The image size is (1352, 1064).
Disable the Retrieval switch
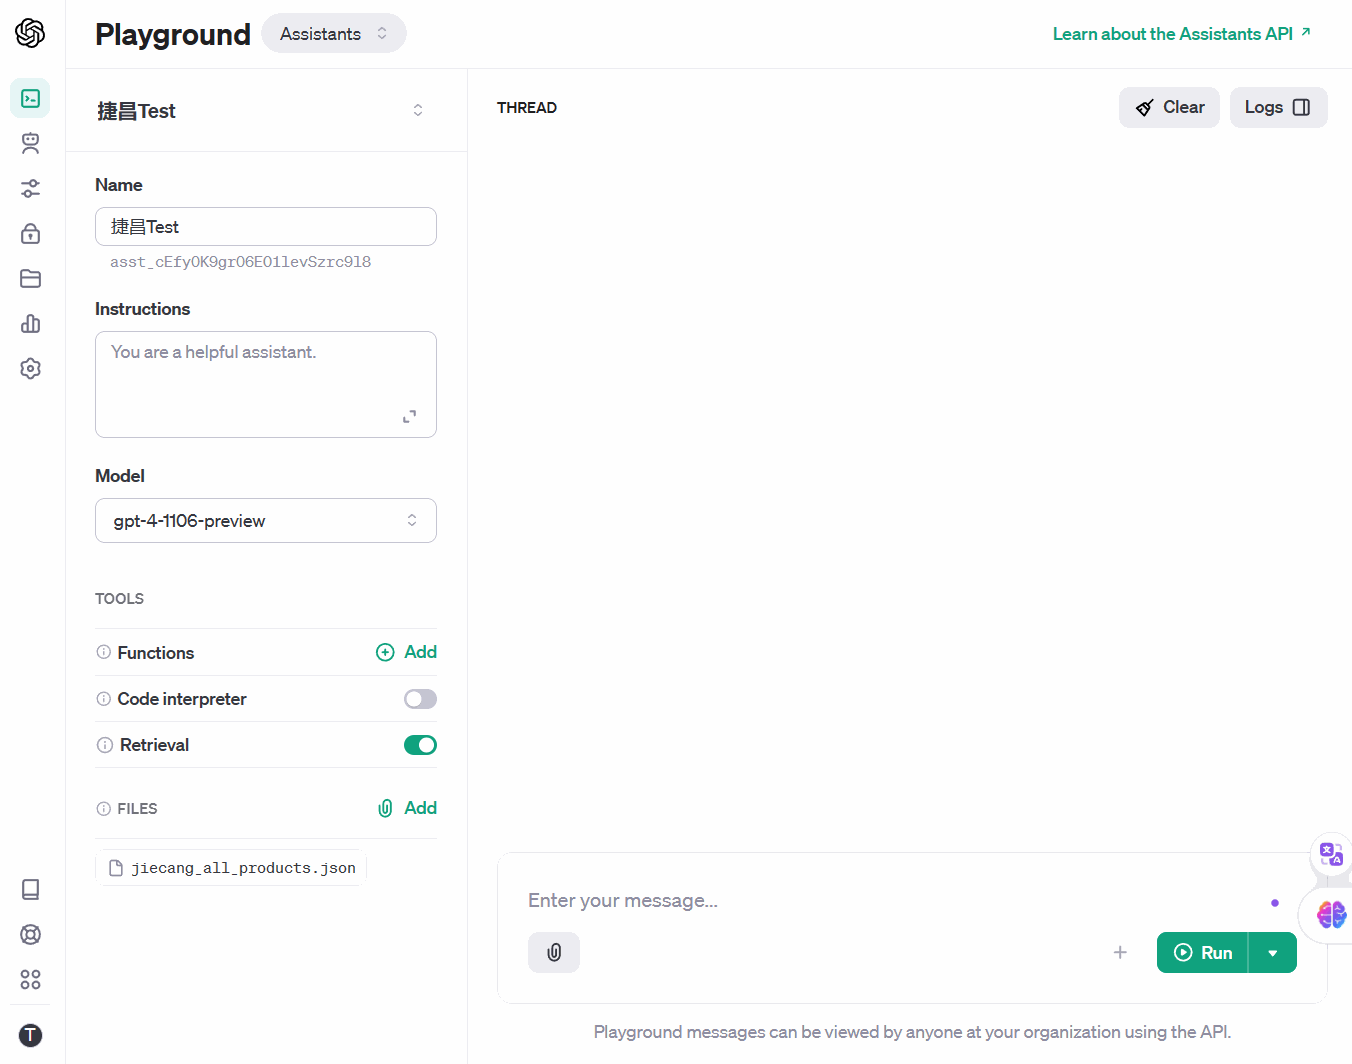click(420, 745)
